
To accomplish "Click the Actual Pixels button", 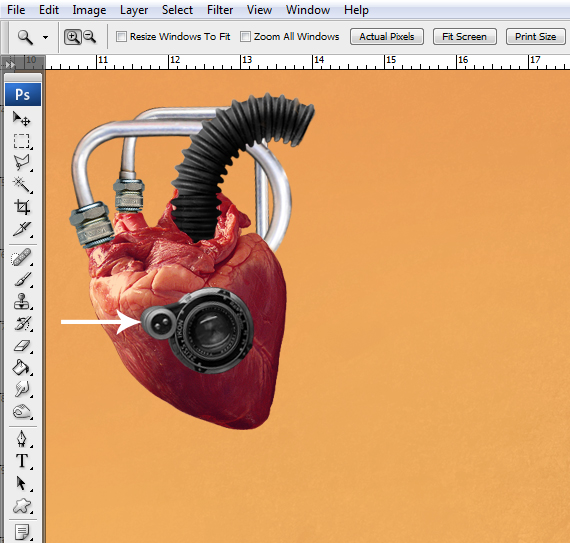I will point(387,37).
